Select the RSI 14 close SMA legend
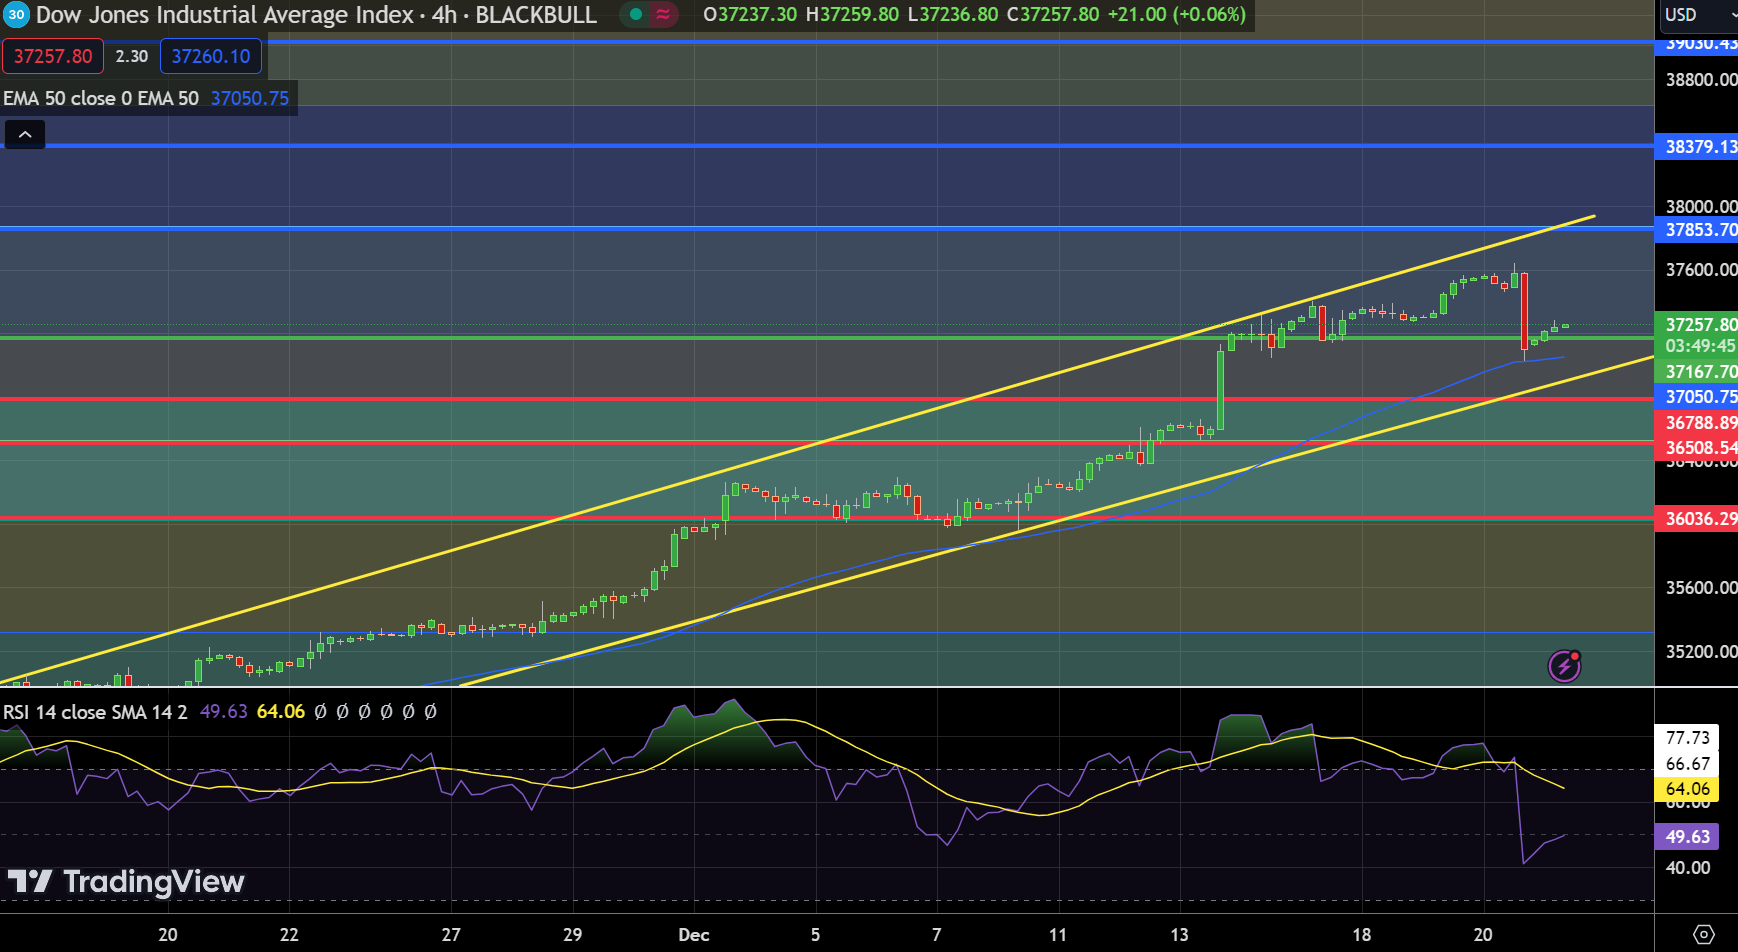 [x=95, y=712]
